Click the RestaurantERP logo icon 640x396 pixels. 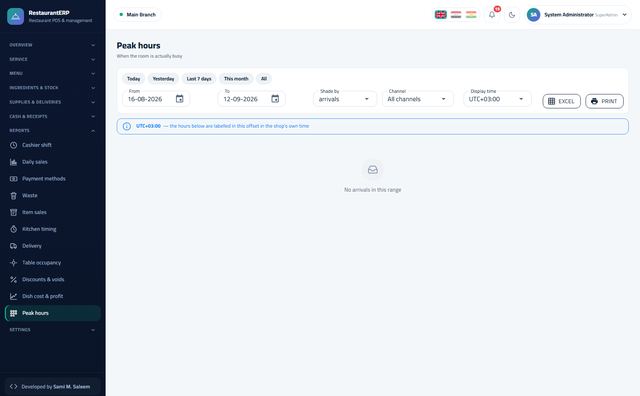coord(16,16)
